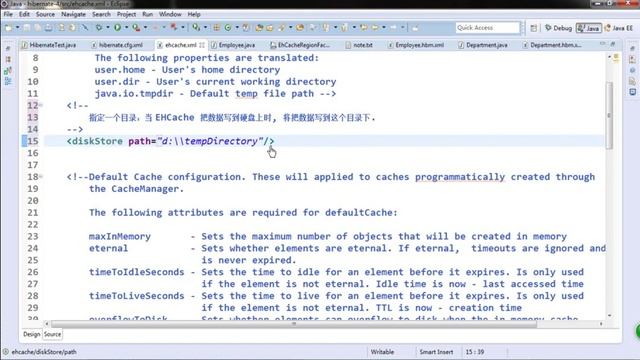The width and height of the screenshot is (640, 360).
Task: Open the External Tools dropdown arrow
Action: point(182,28)
